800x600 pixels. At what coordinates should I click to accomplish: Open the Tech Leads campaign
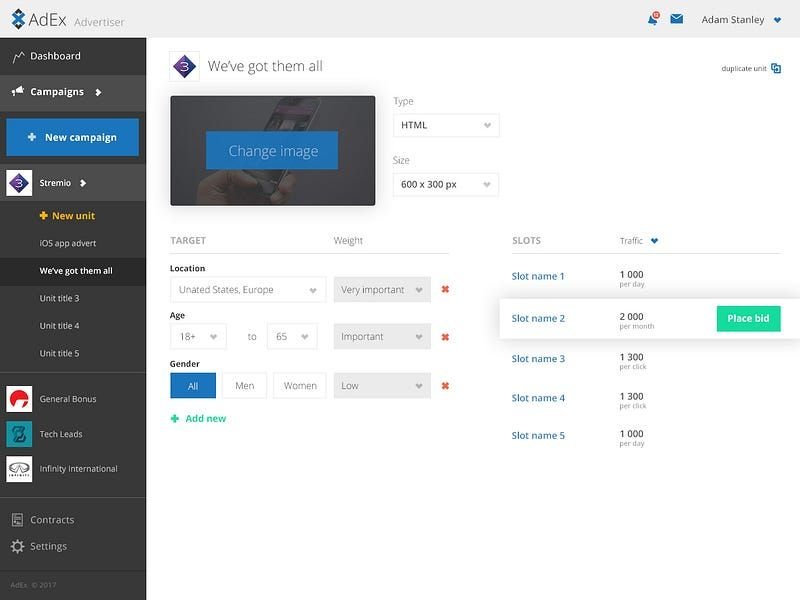(x=61, y=434)
